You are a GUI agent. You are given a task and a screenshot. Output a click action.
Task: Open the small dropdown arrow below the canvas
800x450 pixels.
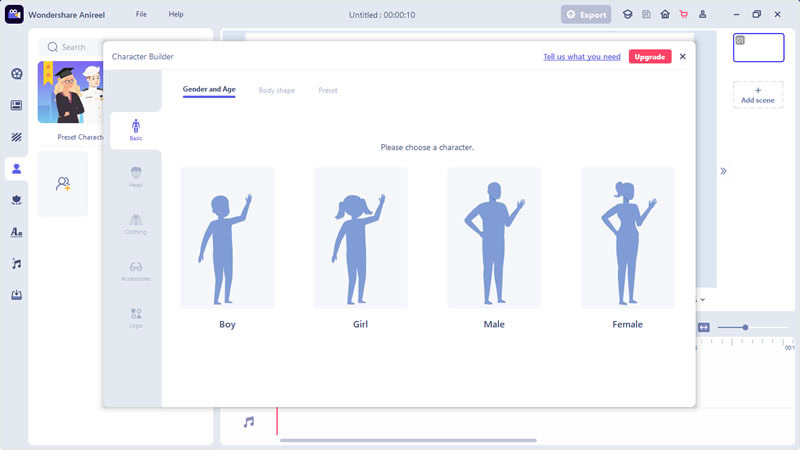pos(703,299)
